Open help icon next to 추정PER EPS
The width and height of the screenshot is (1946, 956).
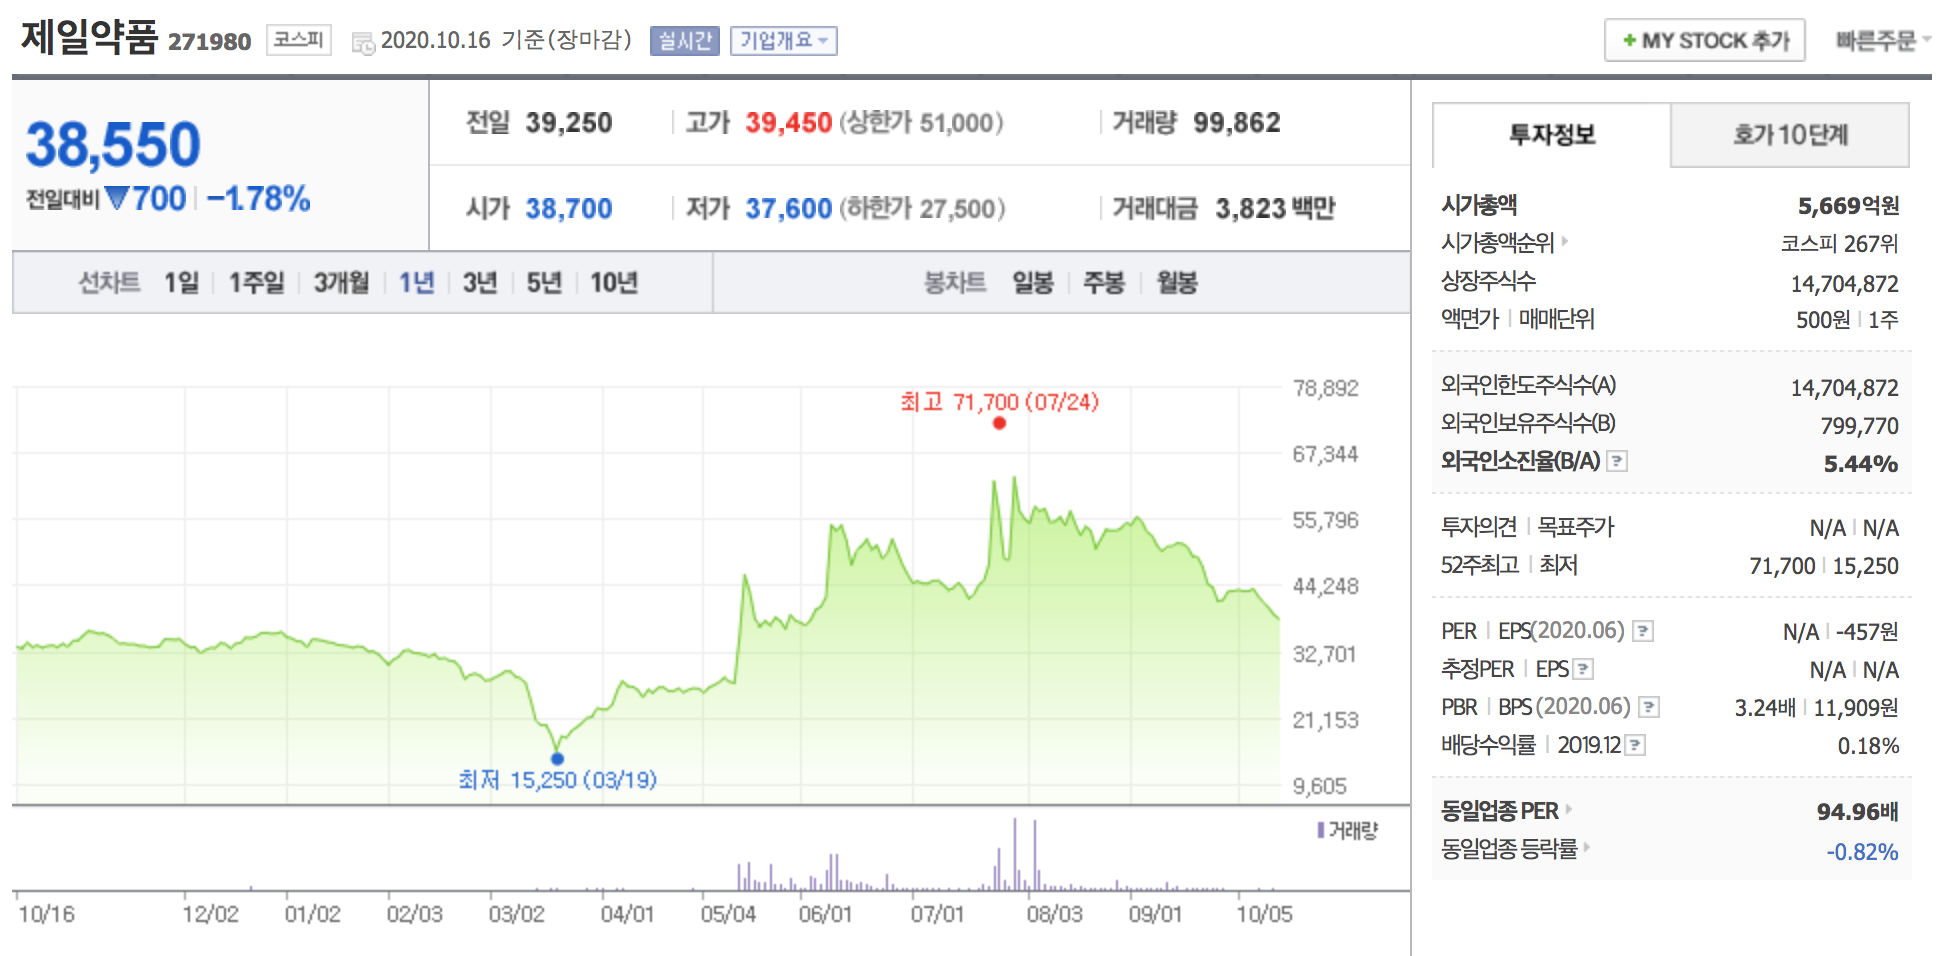pyautogui.click(x=1583, y=669)
